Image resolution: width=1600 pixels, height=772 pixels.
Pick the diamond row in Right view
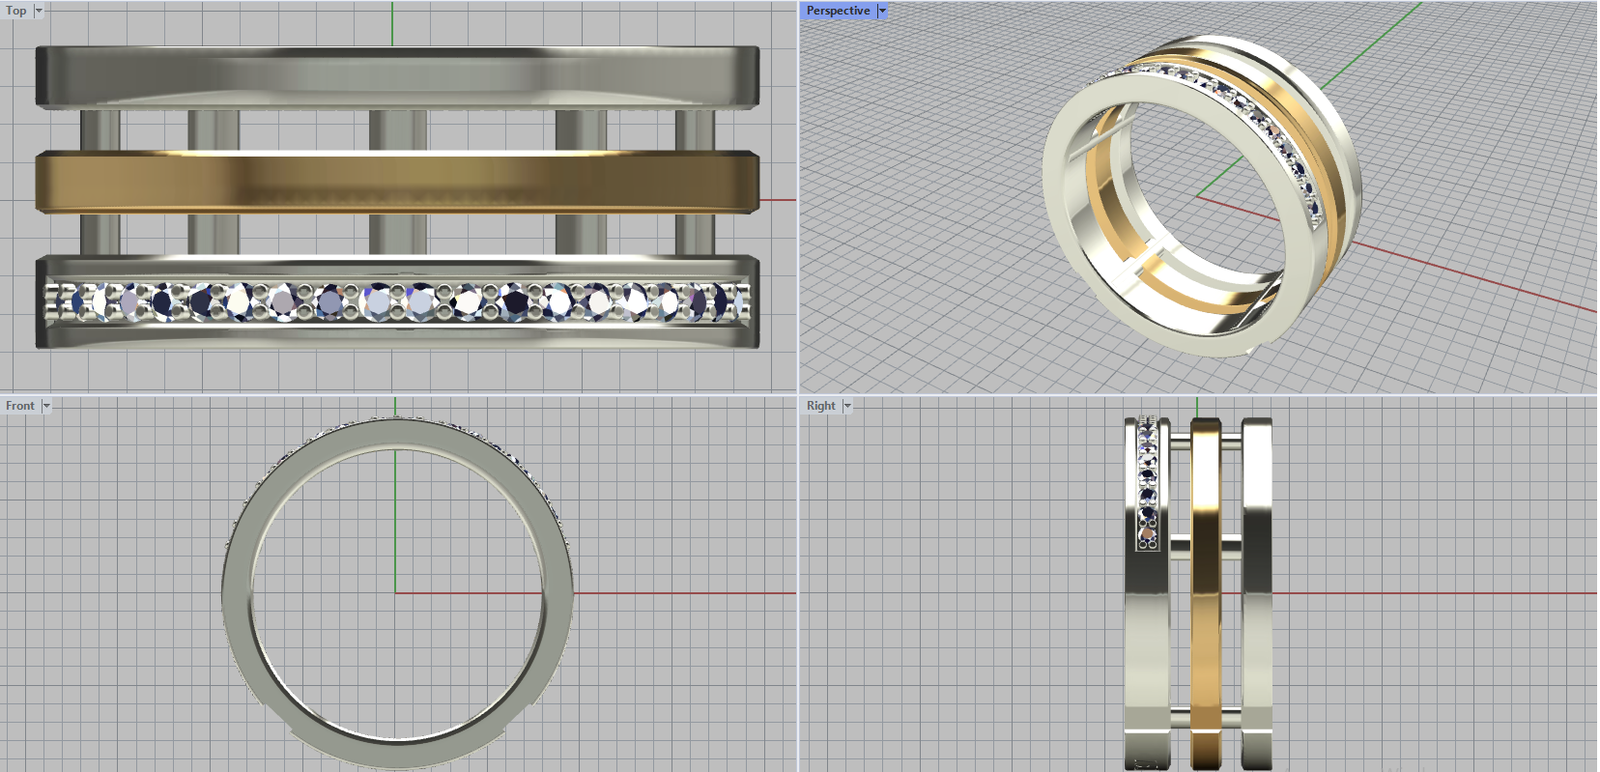[1147, 480]
